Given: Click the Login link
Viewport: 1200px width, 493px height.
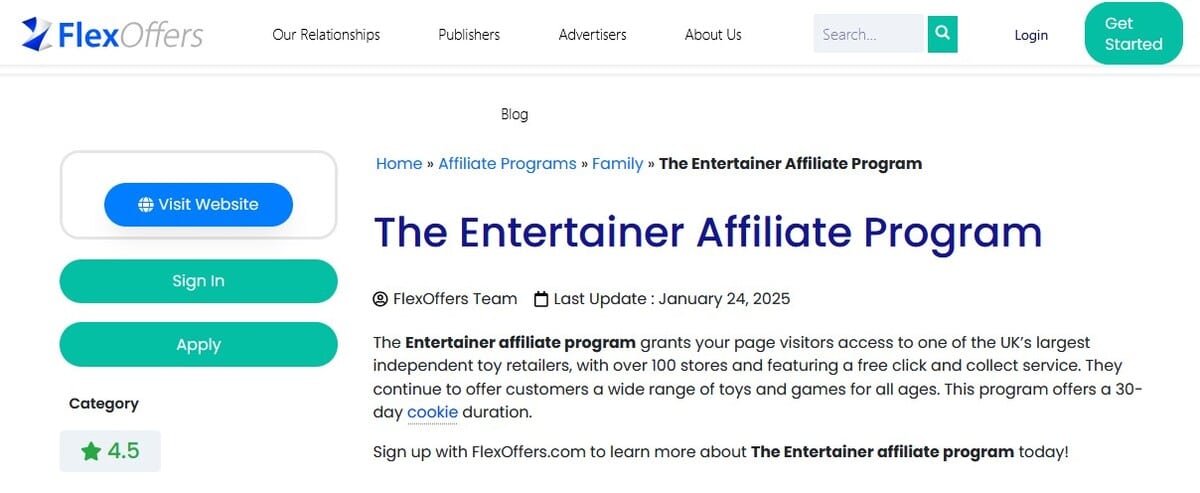Looking at the screenshot, I should click(1031, 35).
